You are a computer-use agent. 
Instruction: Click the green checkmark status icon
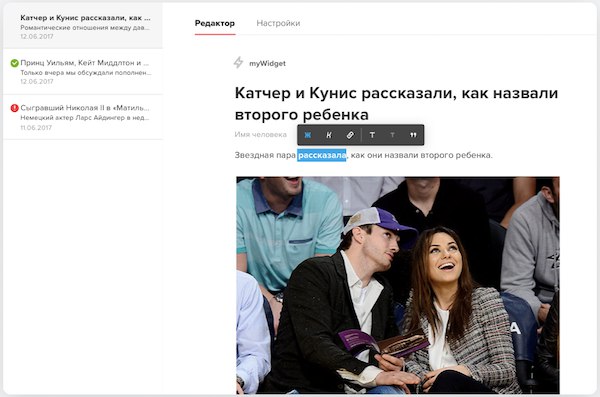[15, 63]
